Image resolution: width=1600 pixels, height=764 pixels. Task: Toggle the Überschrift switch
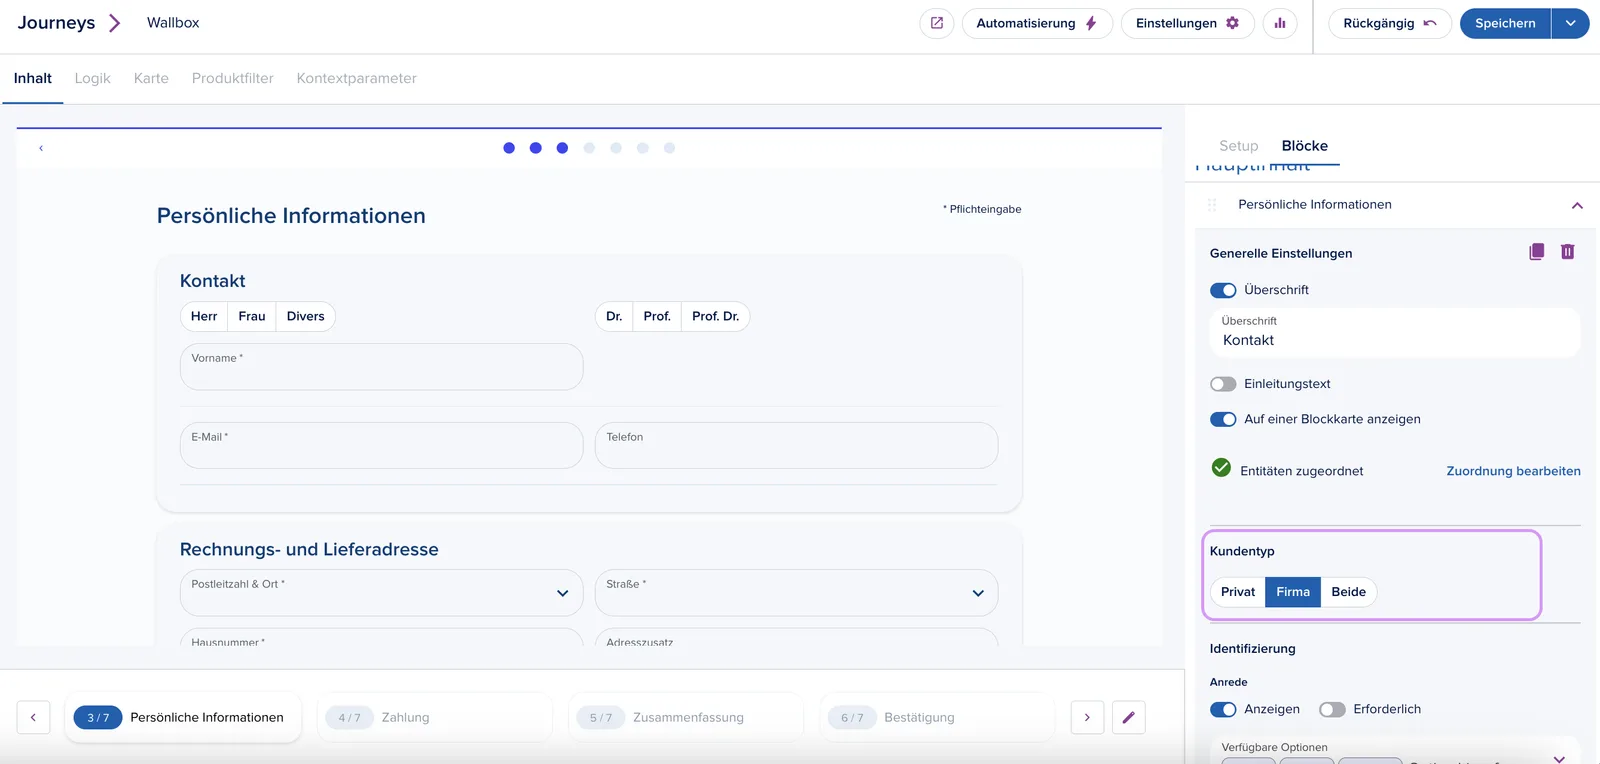1223,290
